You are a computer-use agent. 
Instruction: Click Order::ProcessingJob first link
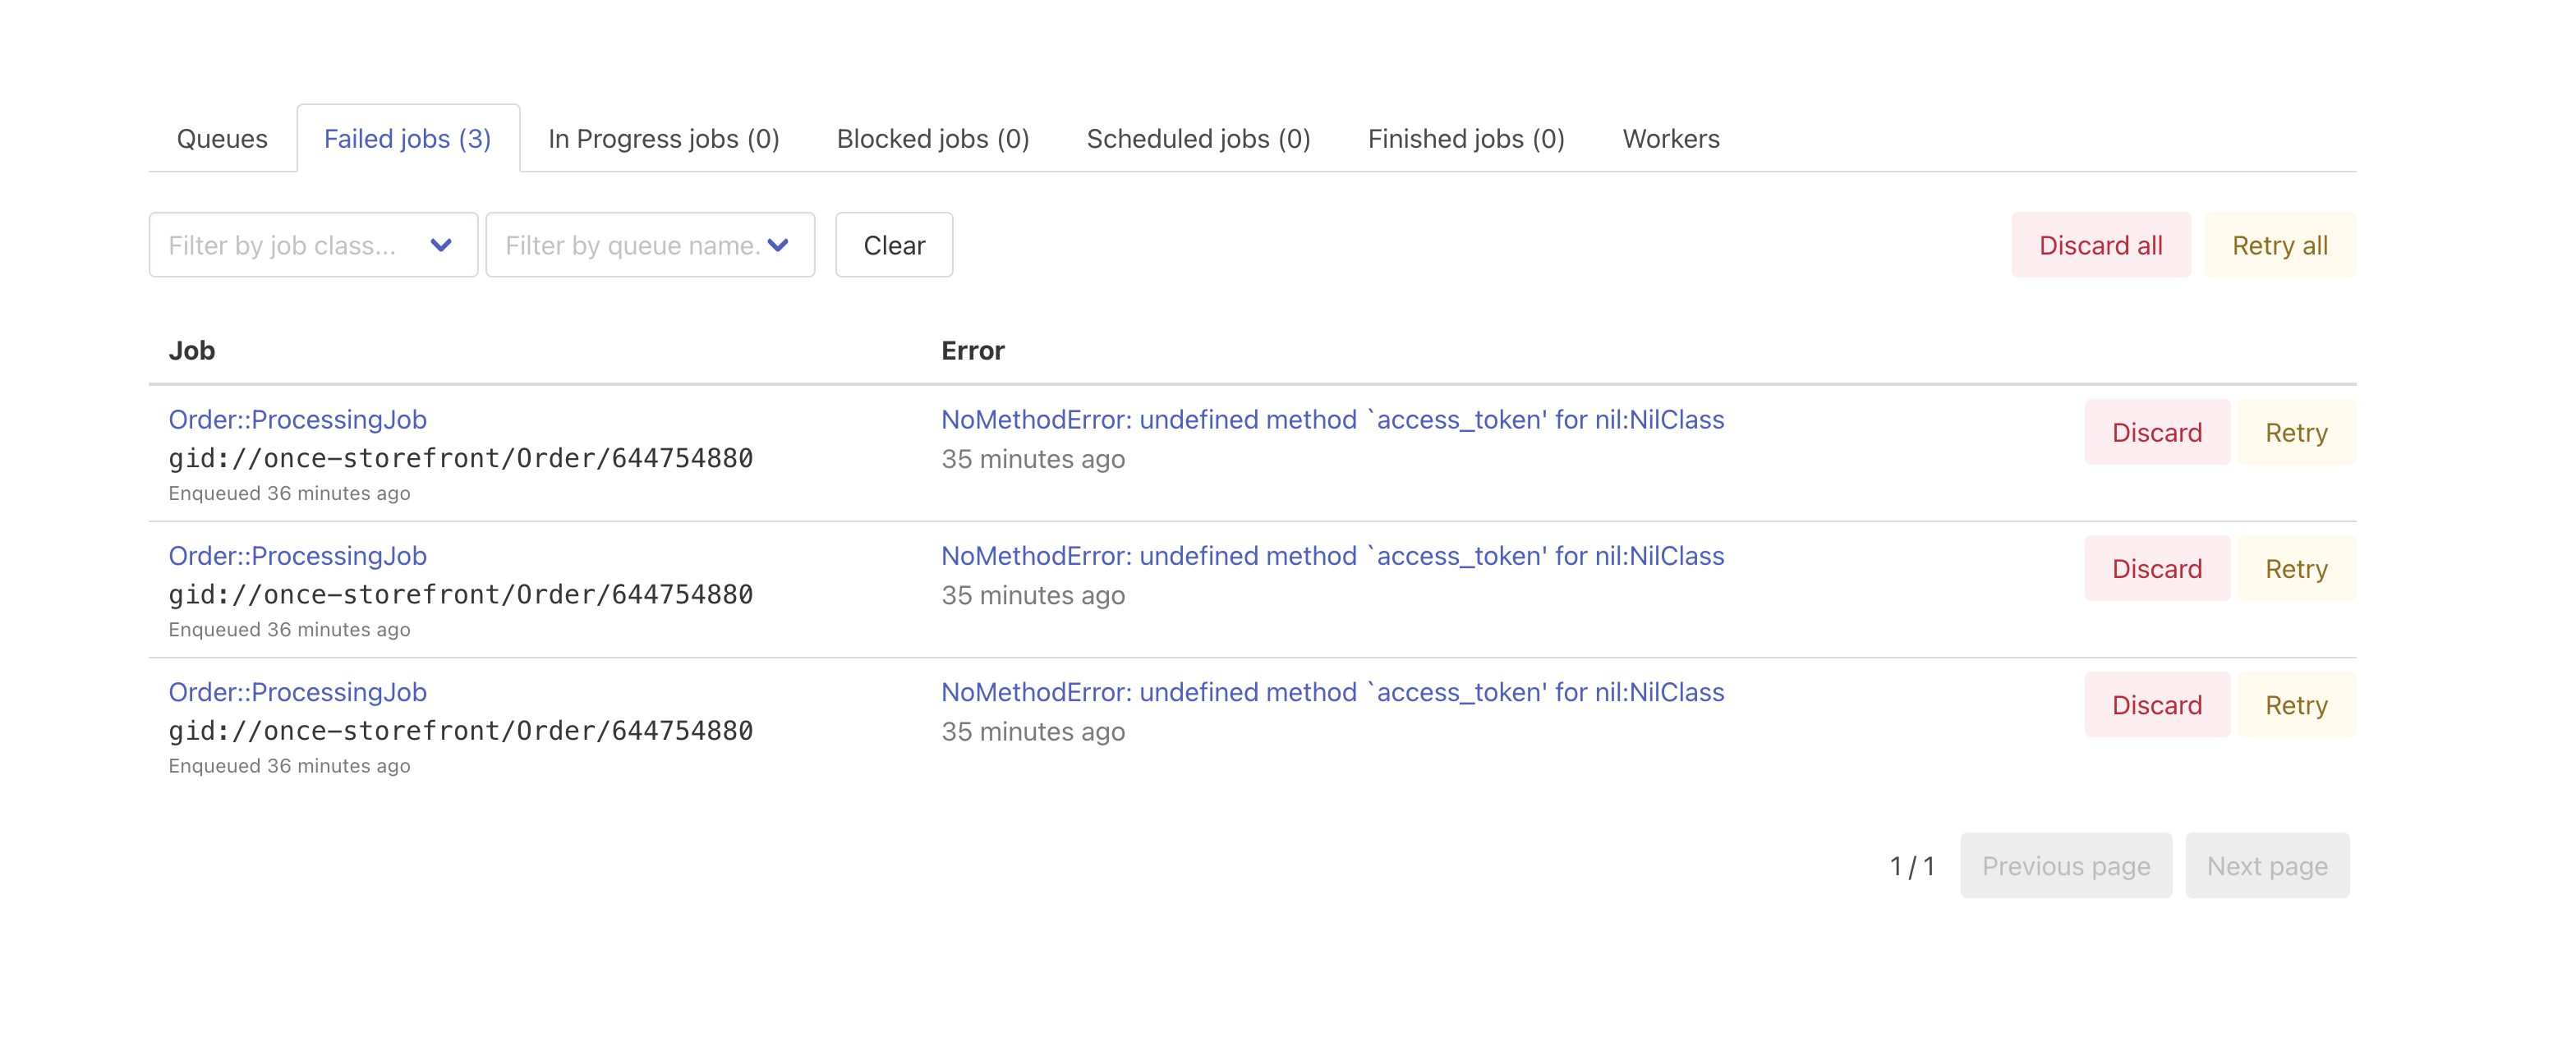pos(296,419)
